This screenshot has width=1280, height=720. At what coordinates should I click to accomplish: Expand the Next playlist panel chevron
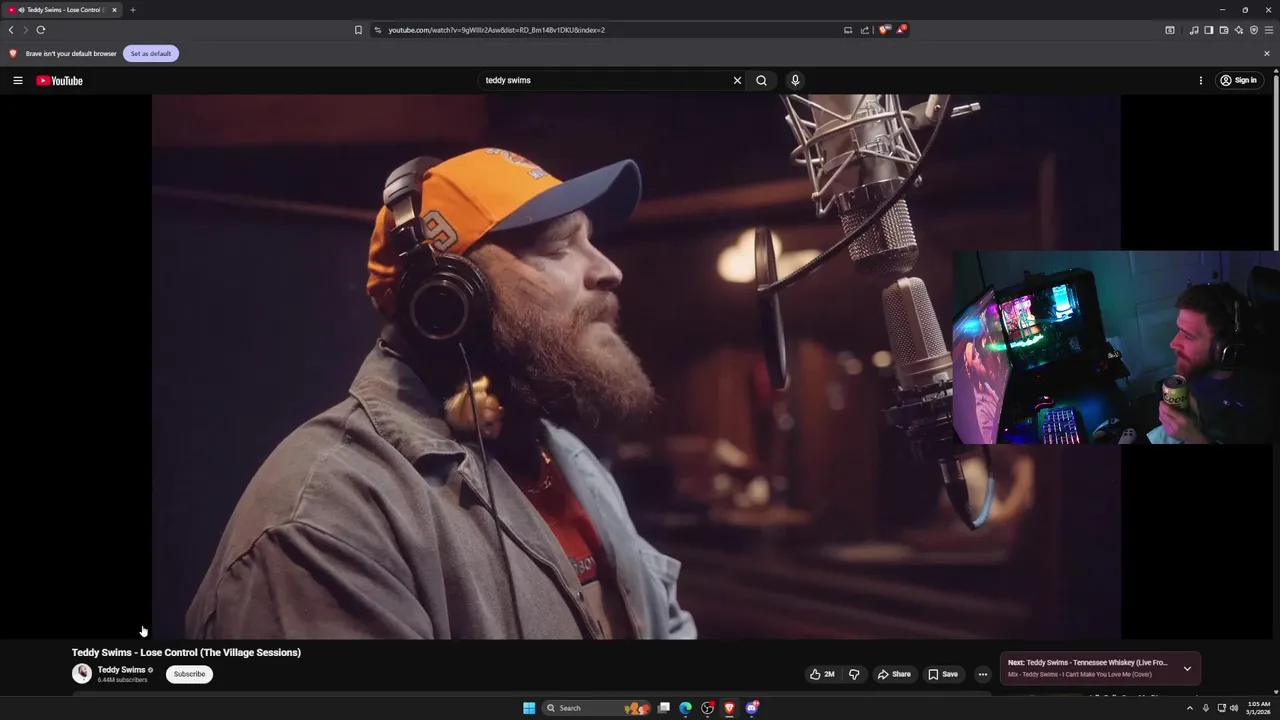1187,668
